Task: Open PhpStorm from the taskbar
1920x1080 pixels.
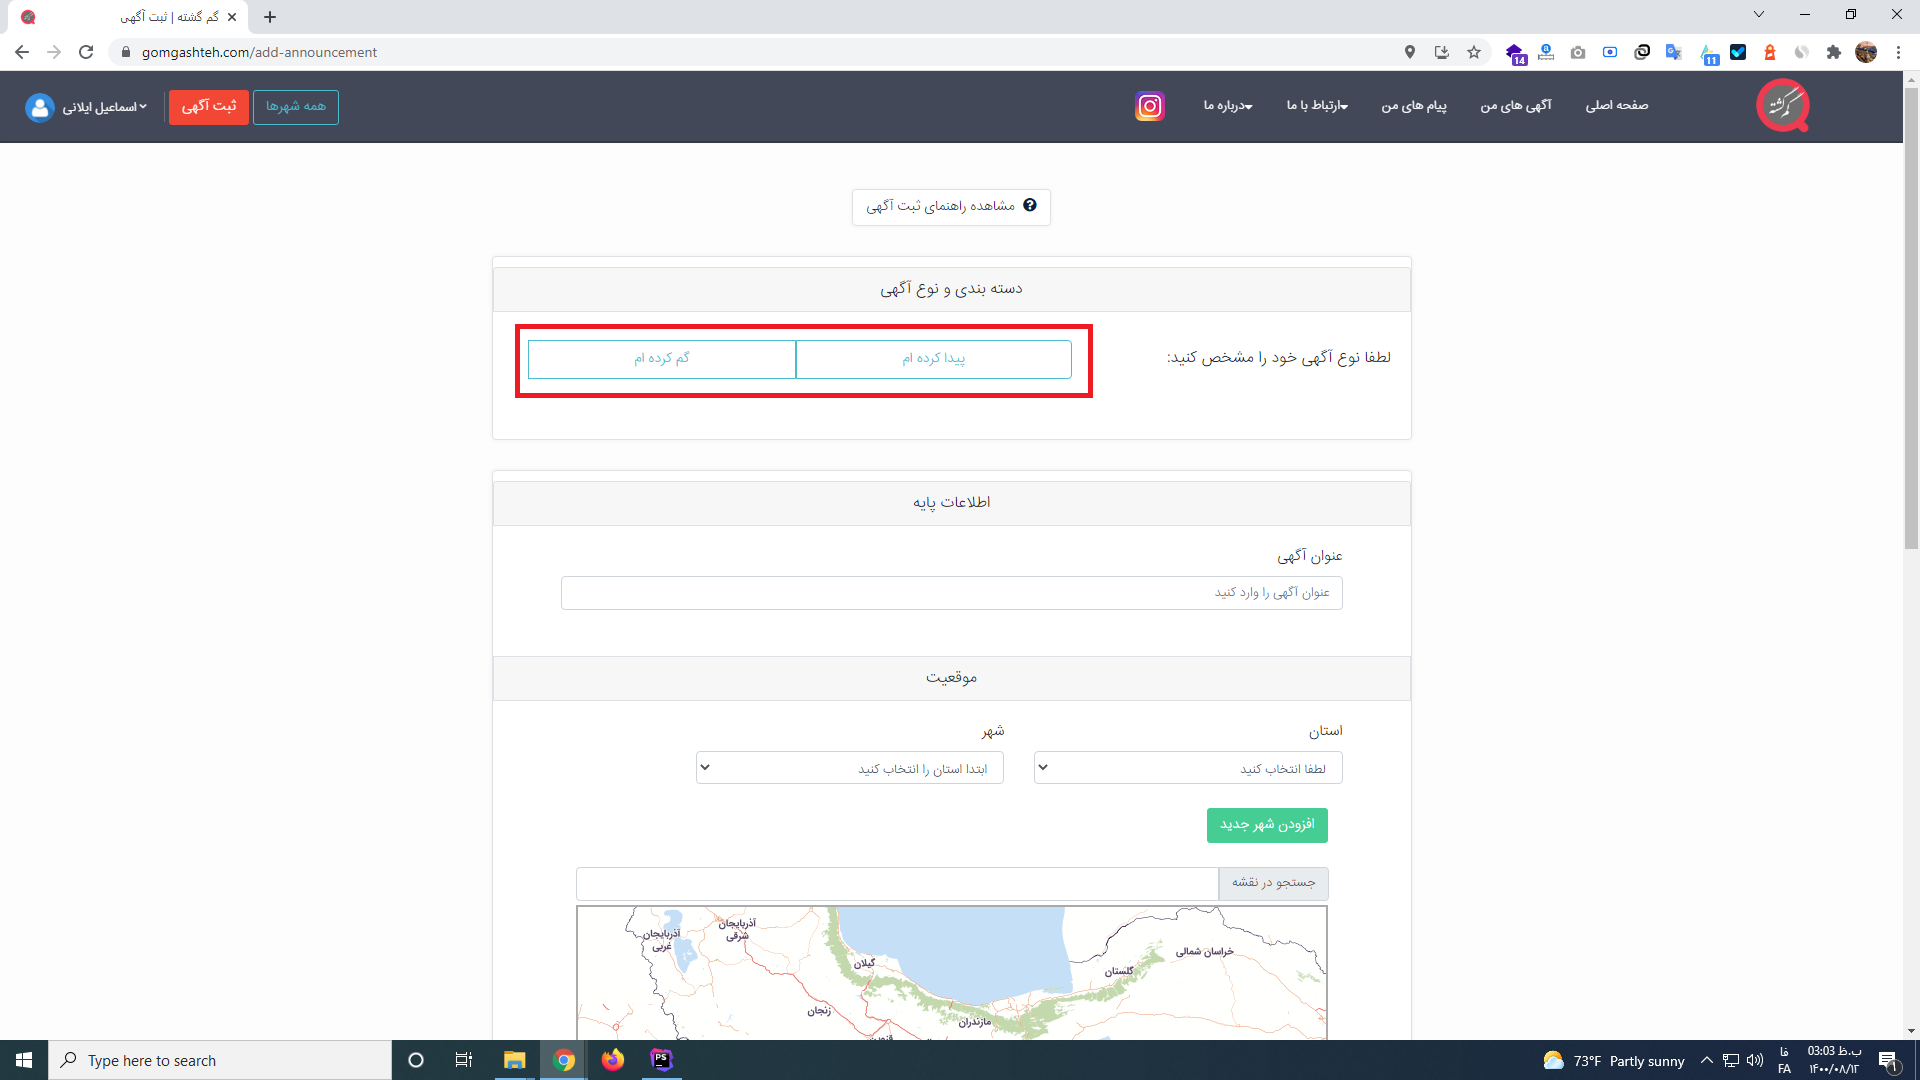Action: coord(661,1060)
